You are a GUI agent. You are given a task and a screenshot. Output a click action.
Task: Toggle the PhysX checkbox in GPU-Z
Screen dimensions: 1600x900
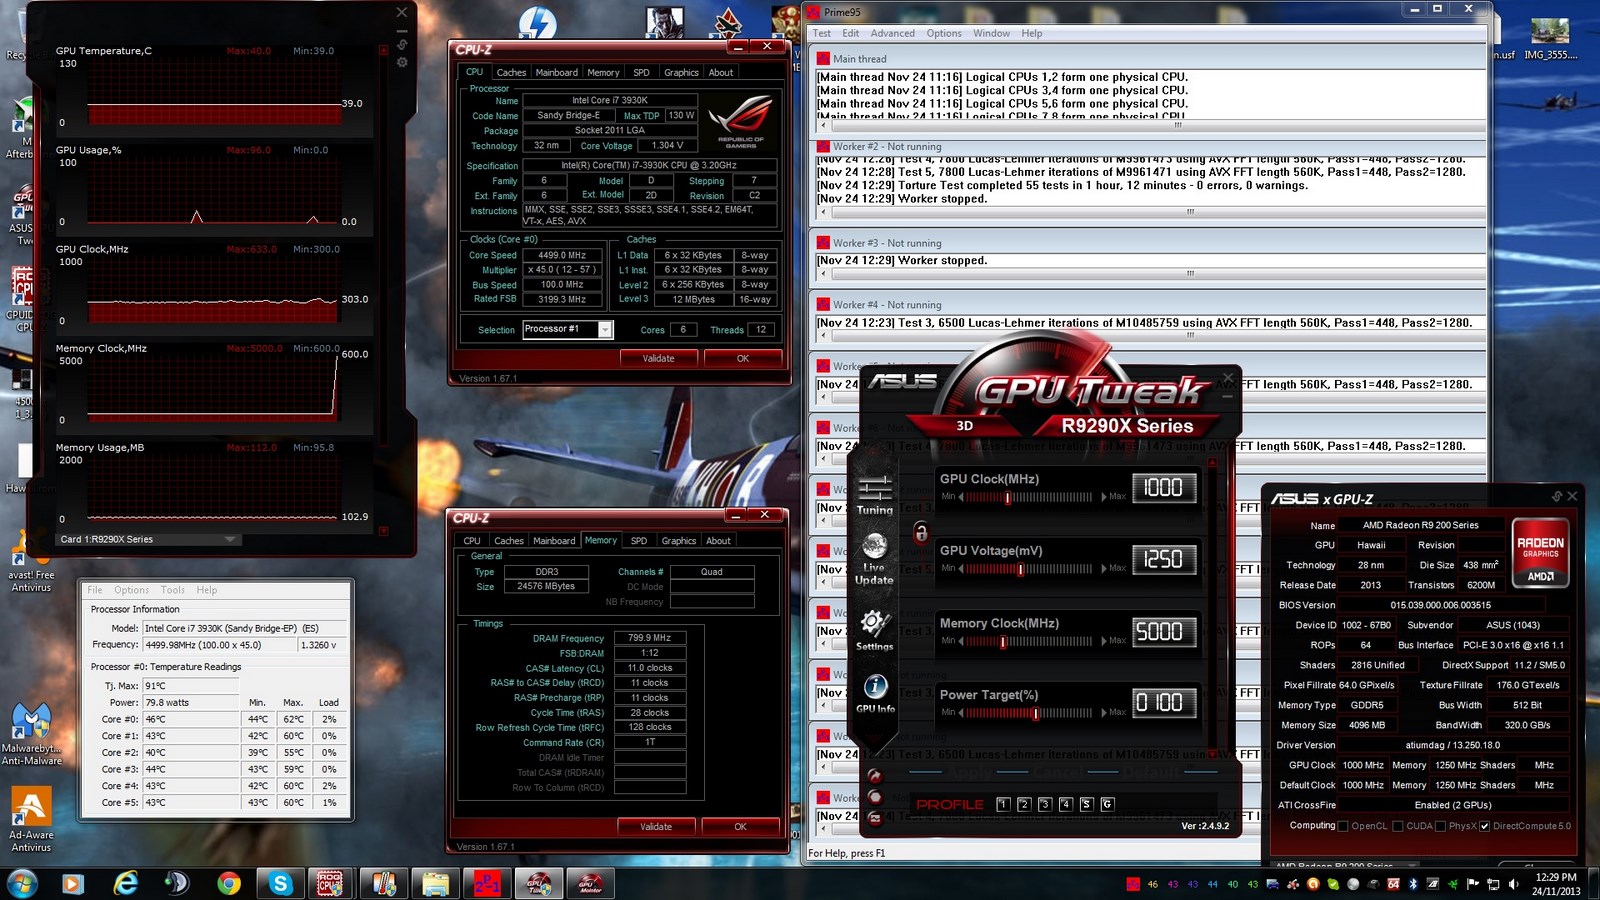pos(1440,826)
